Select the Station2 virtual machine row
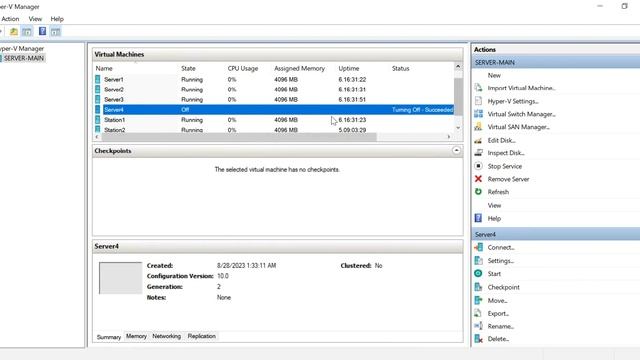Screen dimensions: 640x360 [274, 129]
